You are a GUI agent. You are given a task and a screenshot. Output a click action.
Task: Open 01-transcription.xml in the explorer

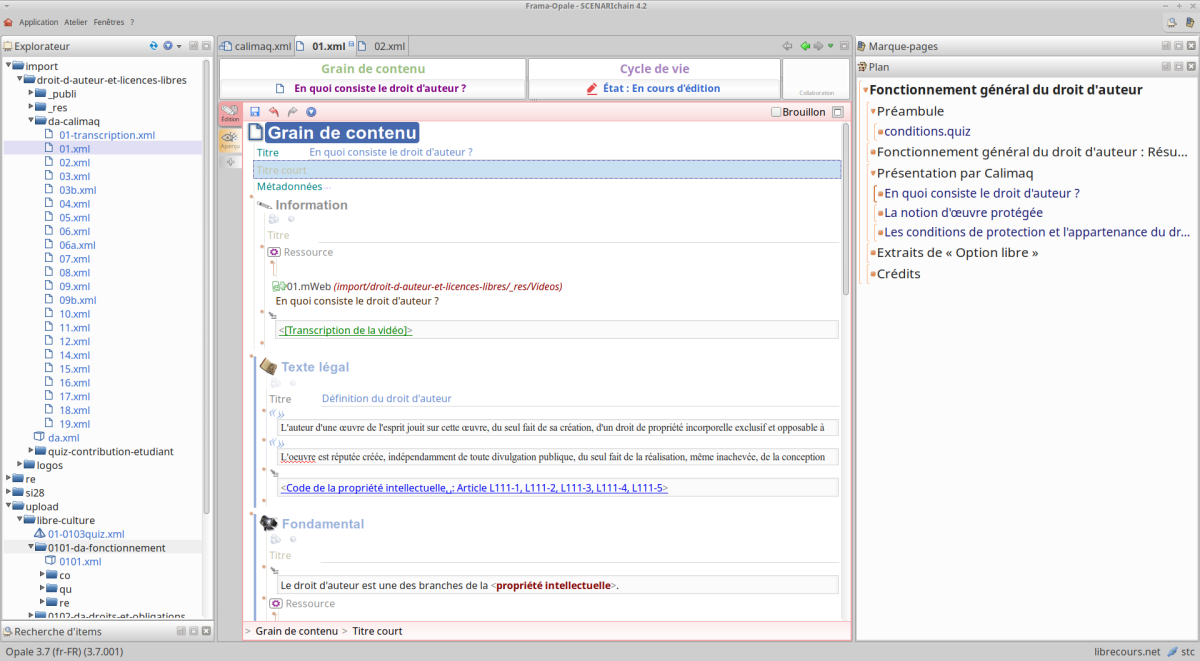coord(107,135)
